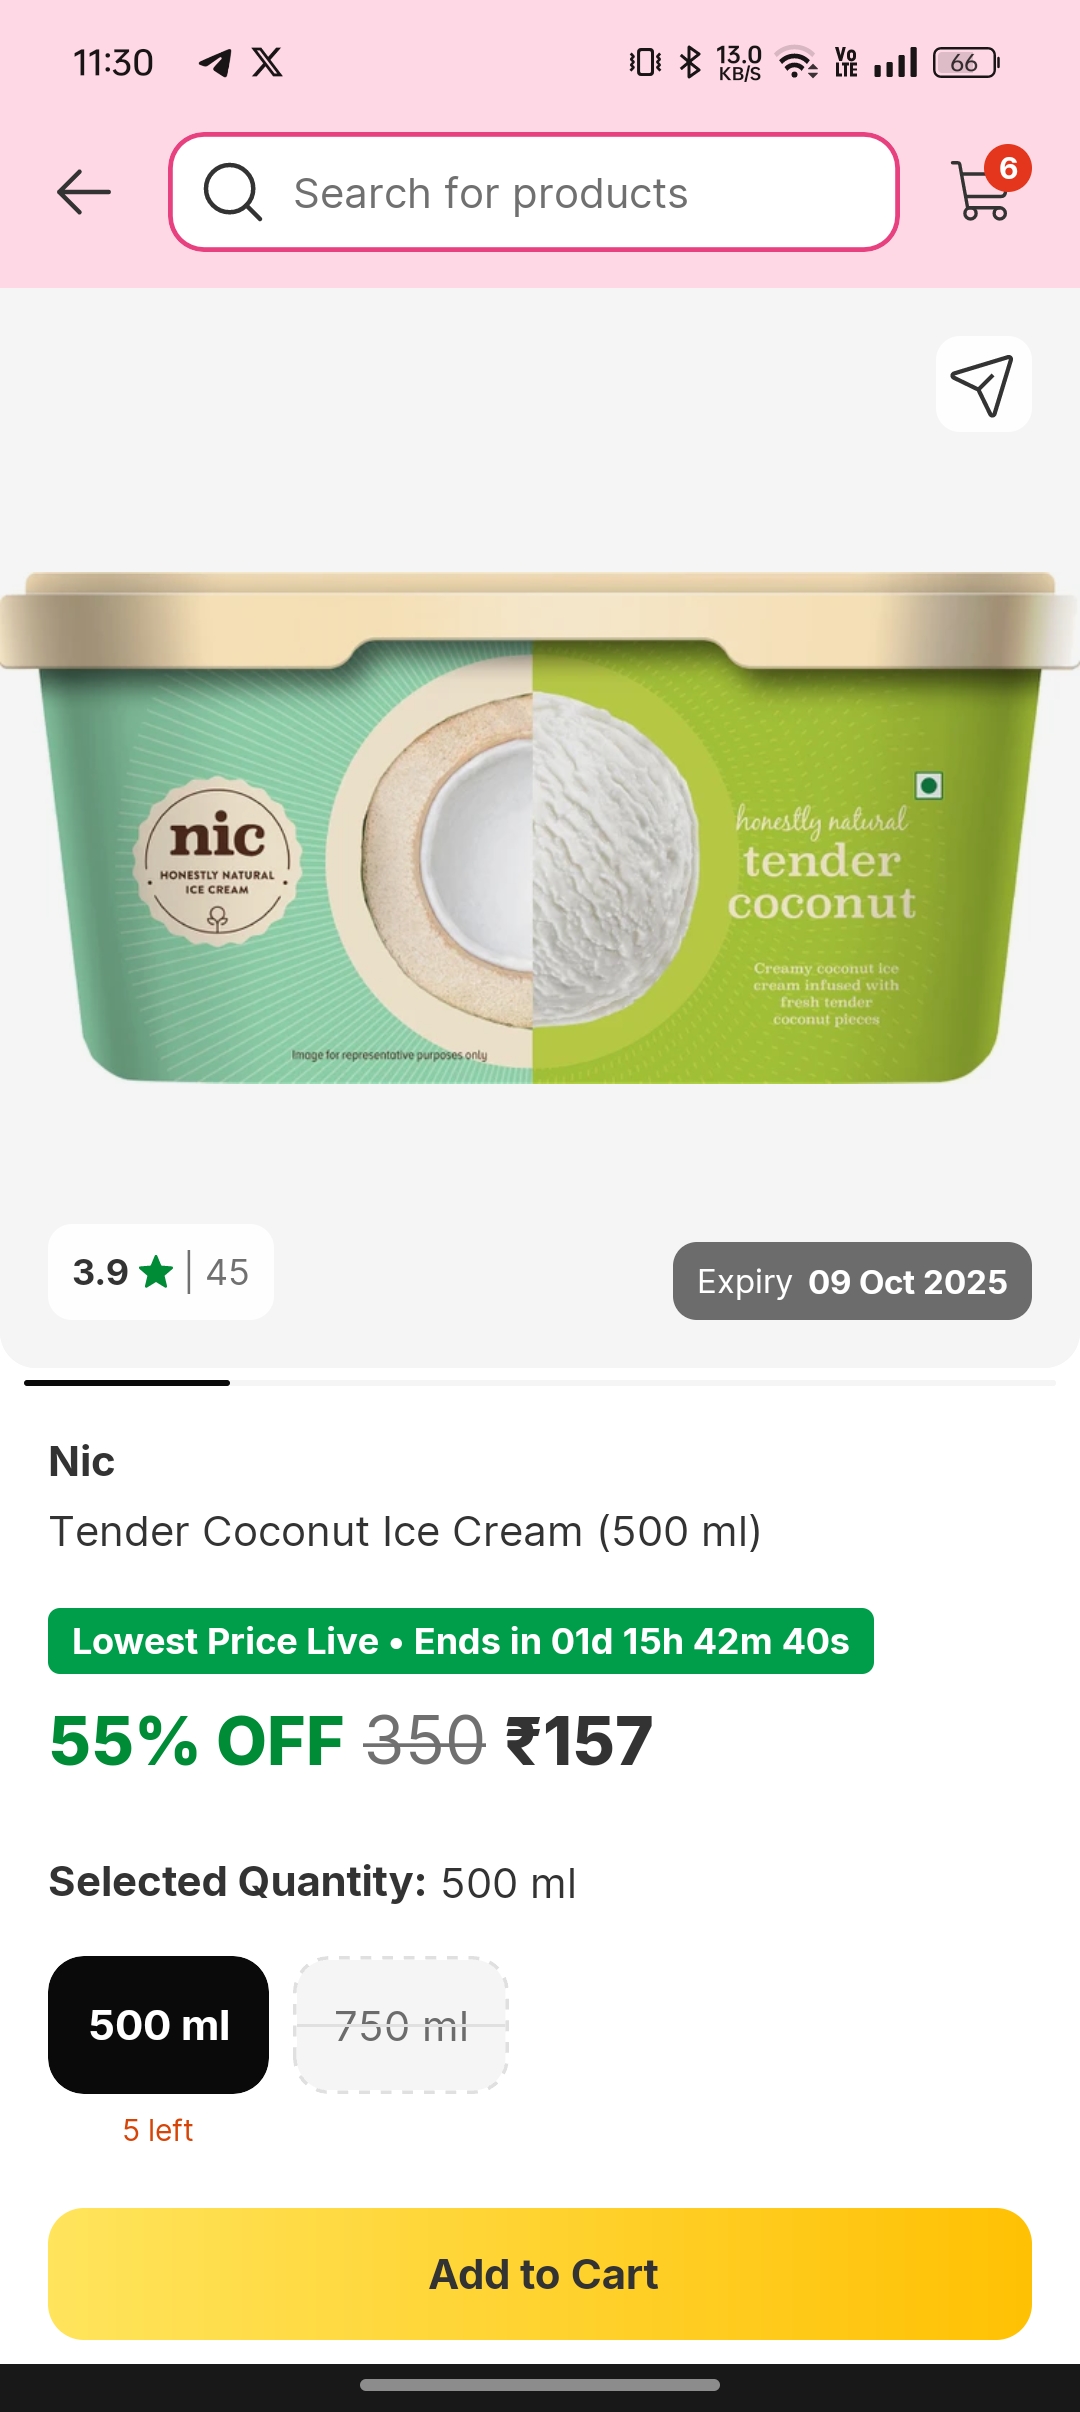
Task: Click into the Search for products field
Action: pos(534,192)
